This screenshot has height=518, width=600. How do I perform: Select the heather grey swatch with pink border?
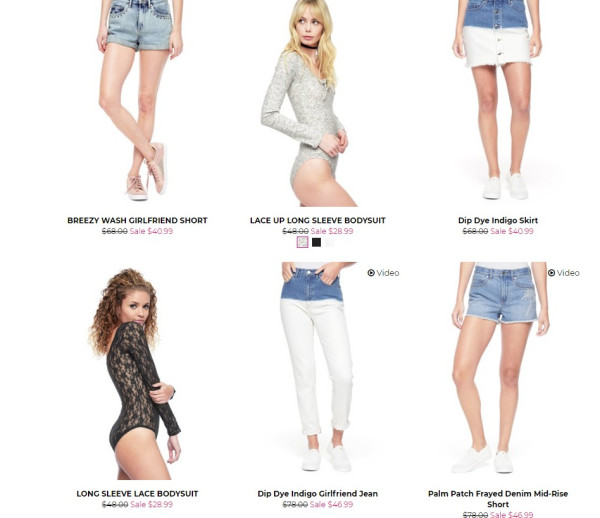point(302,242)
